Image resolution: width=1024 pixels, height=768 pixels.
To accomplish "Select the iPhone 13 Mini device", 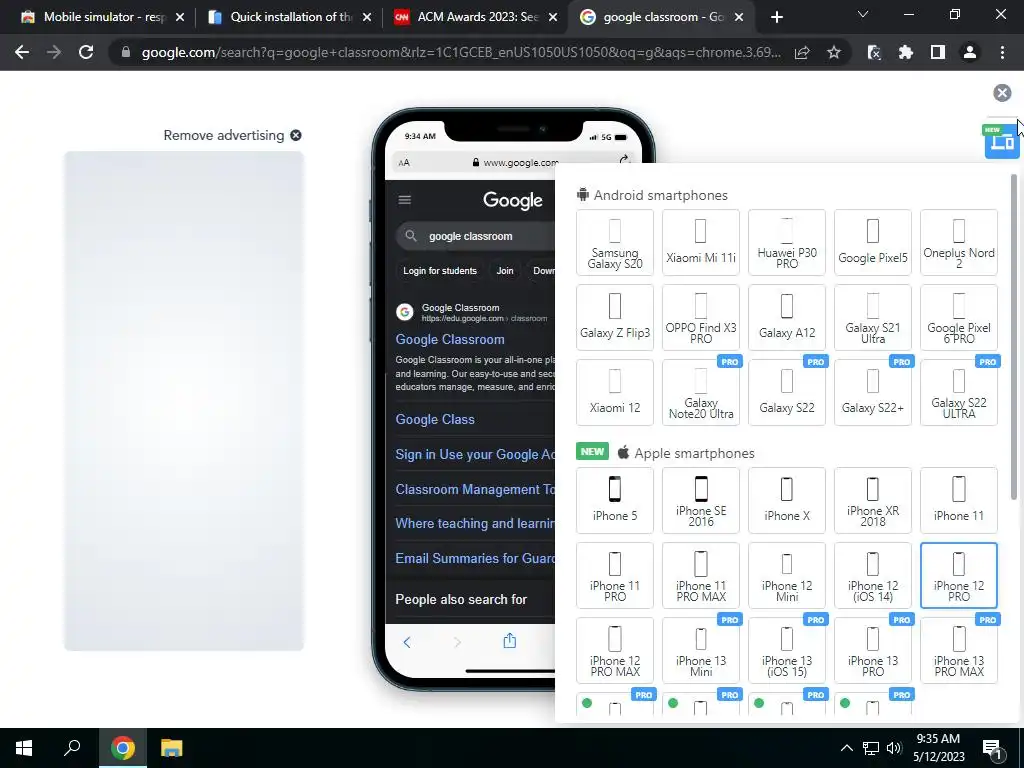I will pyautogui.click(x=701, y=651).
